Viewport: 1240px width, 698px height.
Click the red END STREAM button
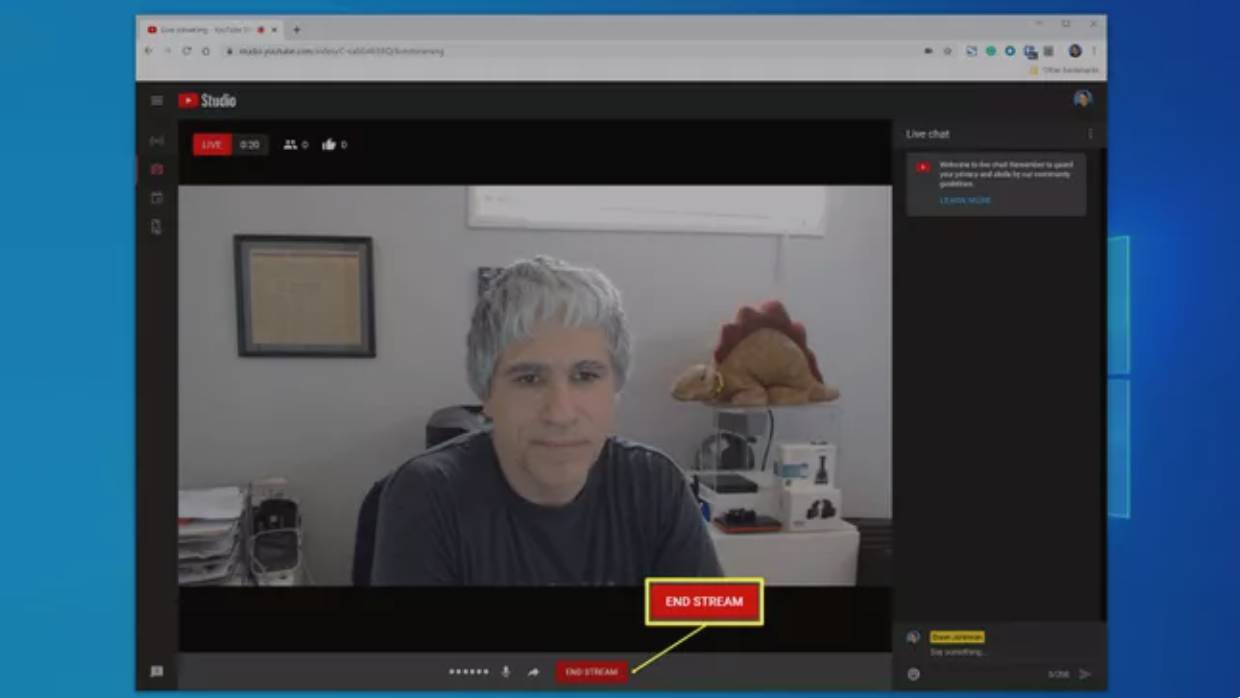(592, 672)
